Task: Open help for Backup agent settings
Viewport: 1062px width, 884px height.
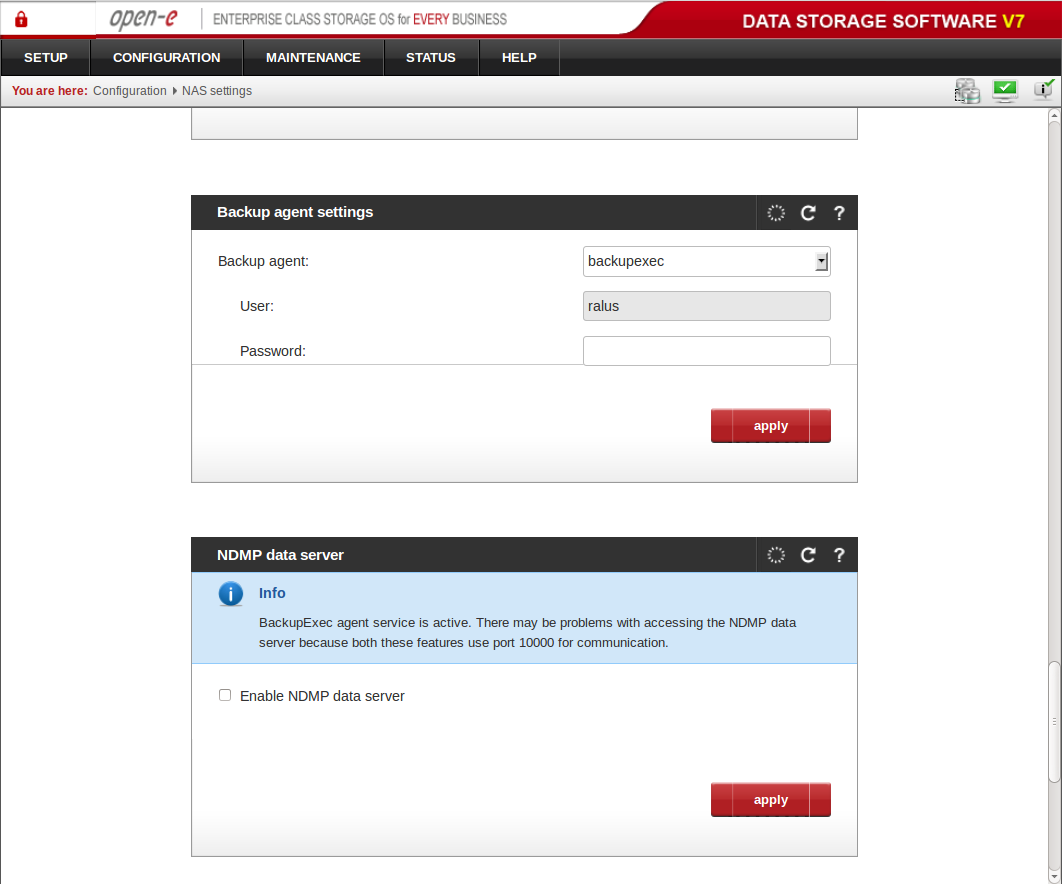Action: click(x=839, y=213)
